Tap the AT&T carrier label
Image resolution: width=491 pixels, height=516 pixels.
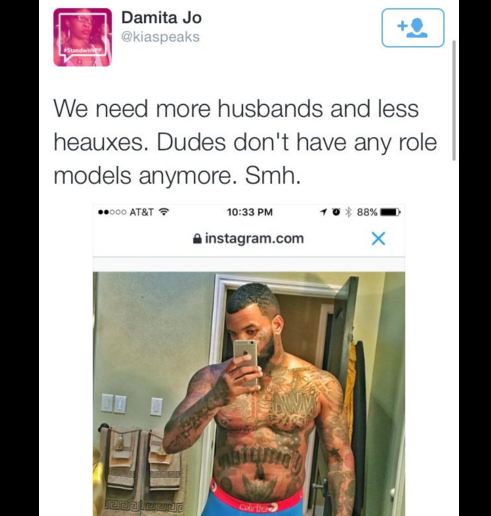pyautogui.click(x=142, y=212)
